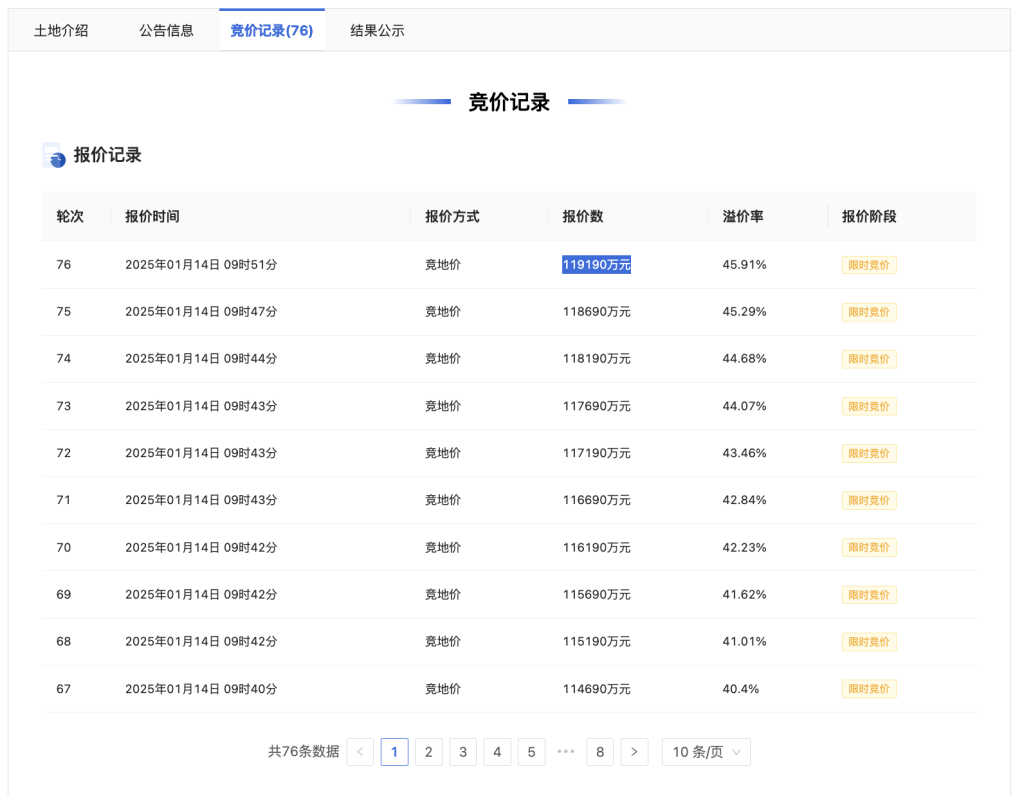Click the ellipsis between page 5 and 8
1024x796 pixels.
[x=566, y=752]
